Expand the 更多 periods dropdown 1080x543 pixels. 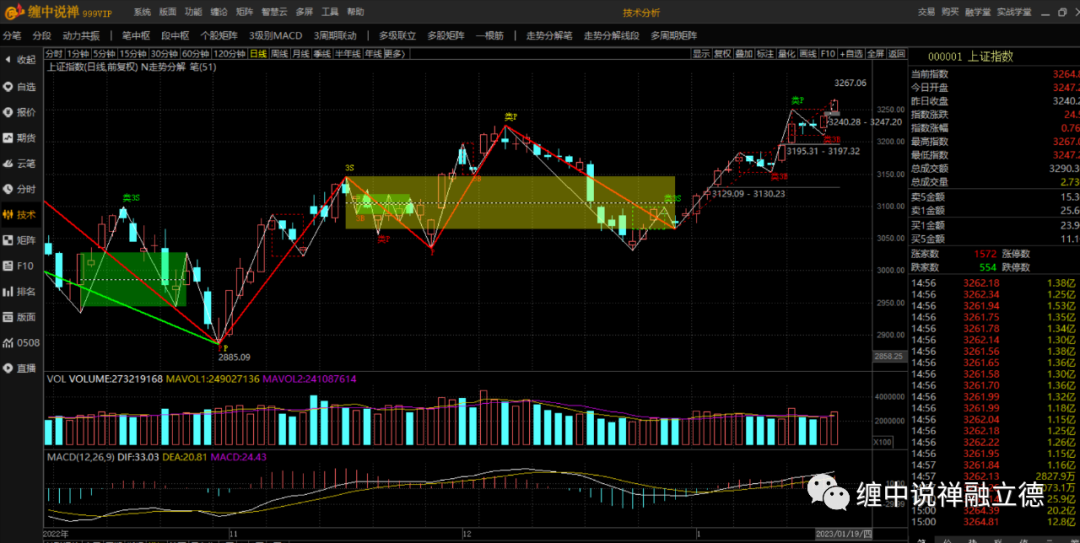[395, 54]
